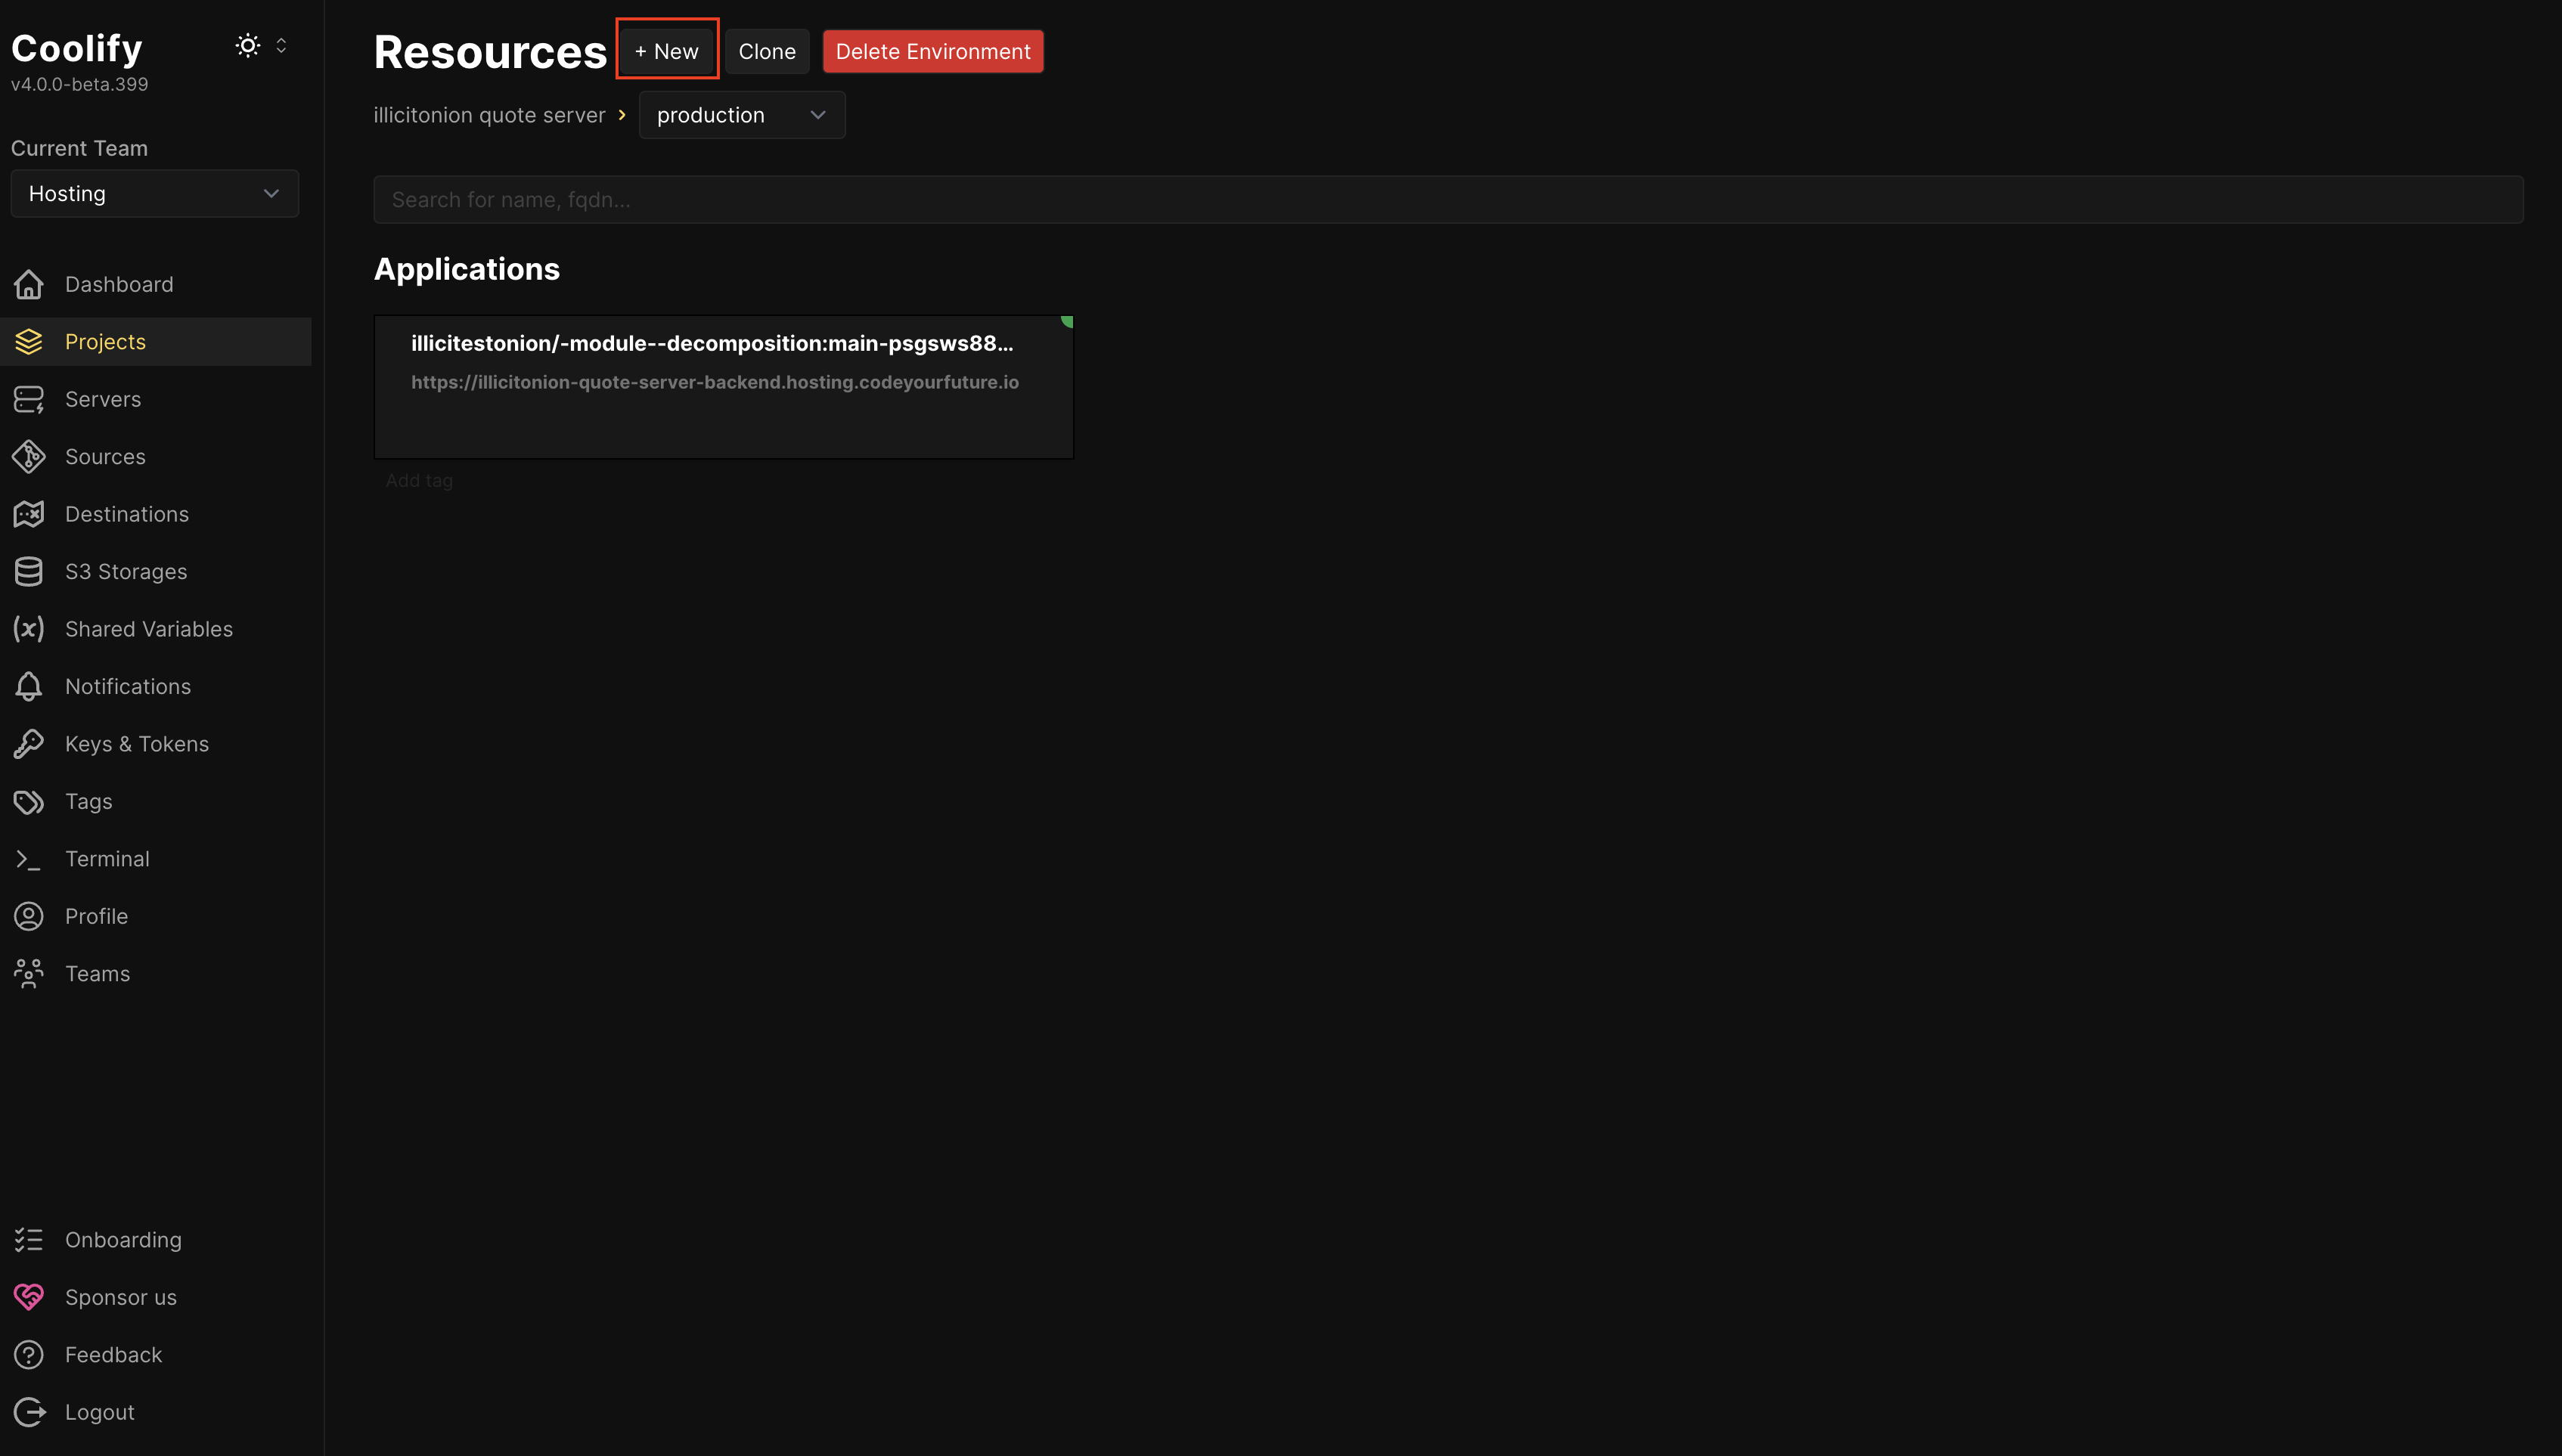Create a resource with the + New button
This screenshot has width=2562, height=1456.
tap(666, 50)
